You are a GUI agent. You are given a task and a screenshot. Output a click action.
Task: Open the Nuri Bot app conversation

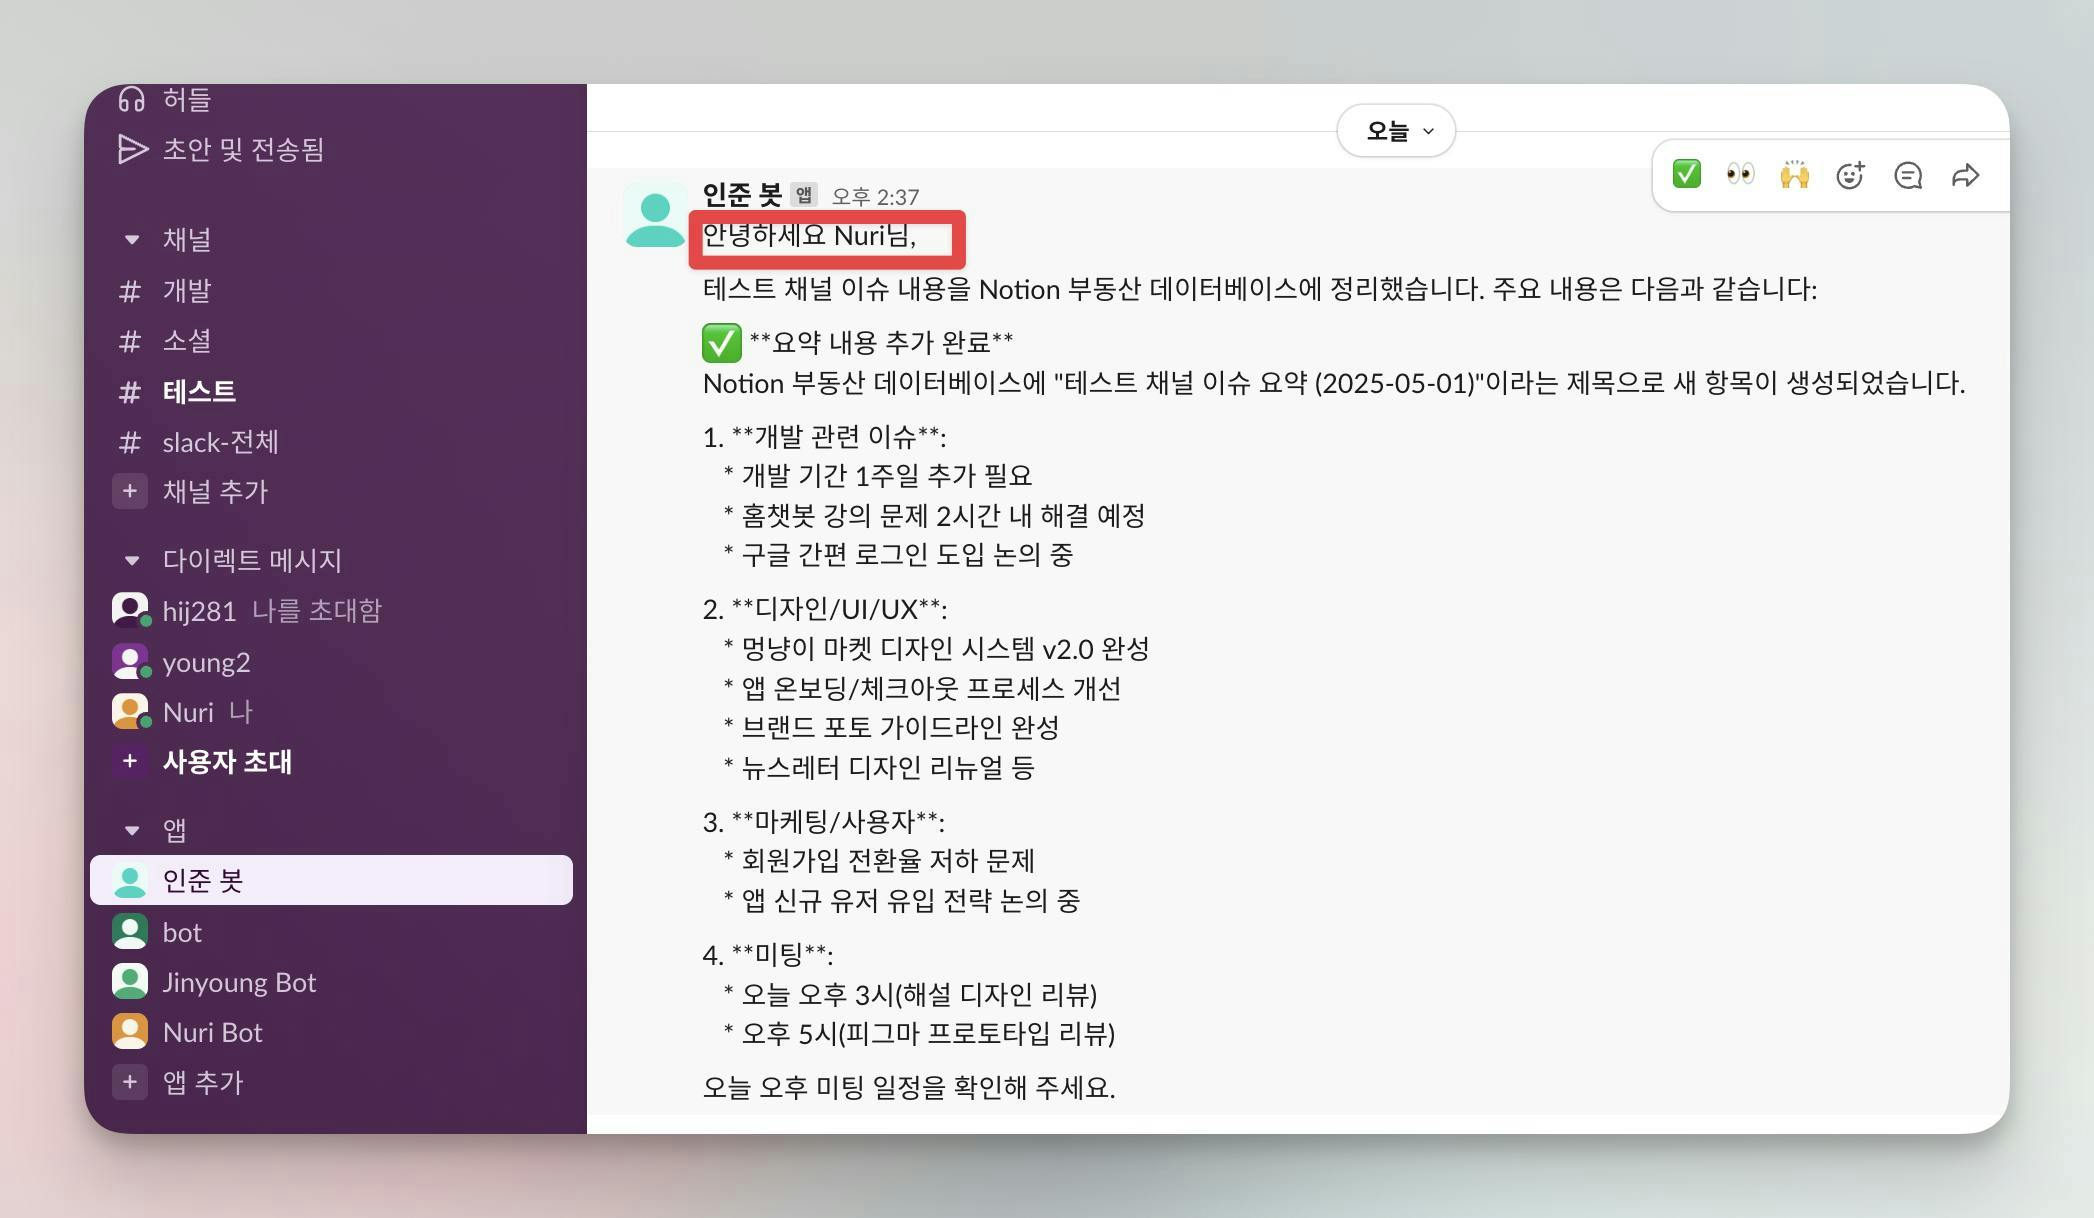tap(212, 1032)
